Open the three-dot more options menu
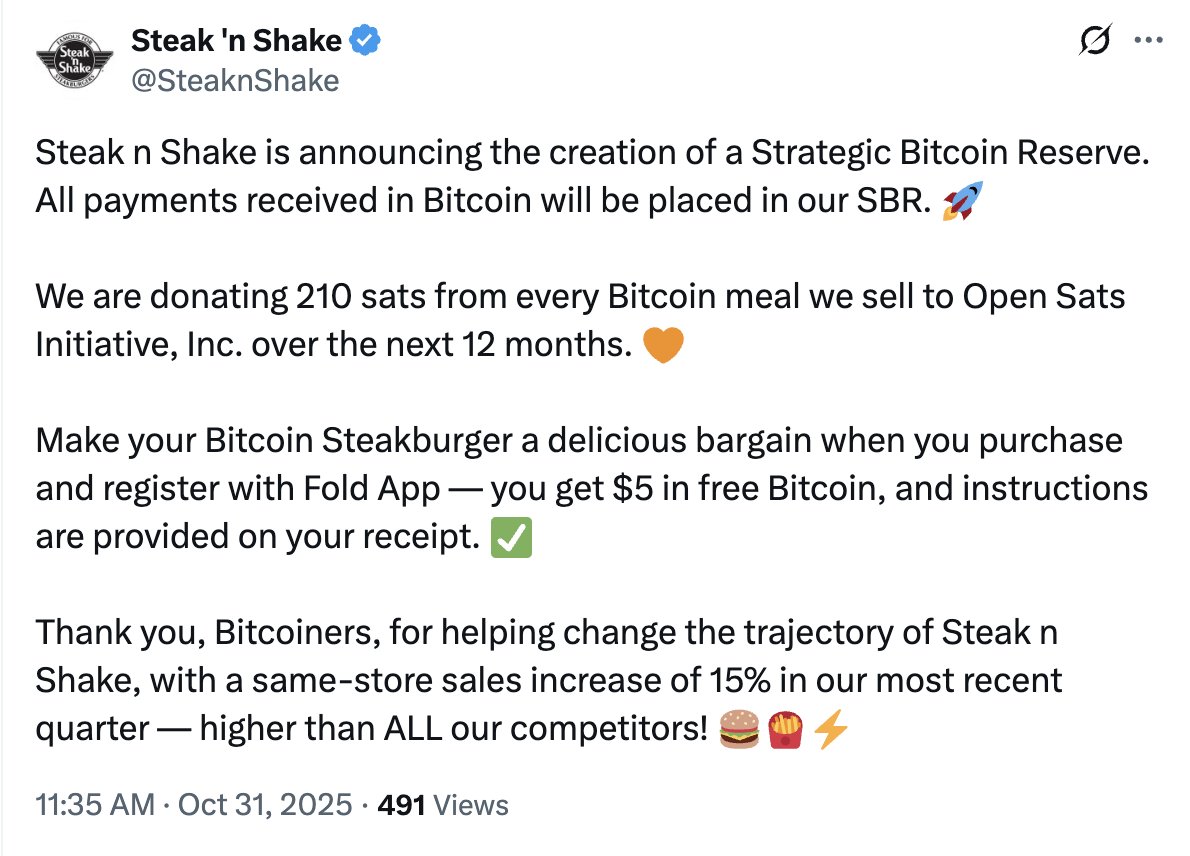The image size is (1190, 856). pos(1145,43)
